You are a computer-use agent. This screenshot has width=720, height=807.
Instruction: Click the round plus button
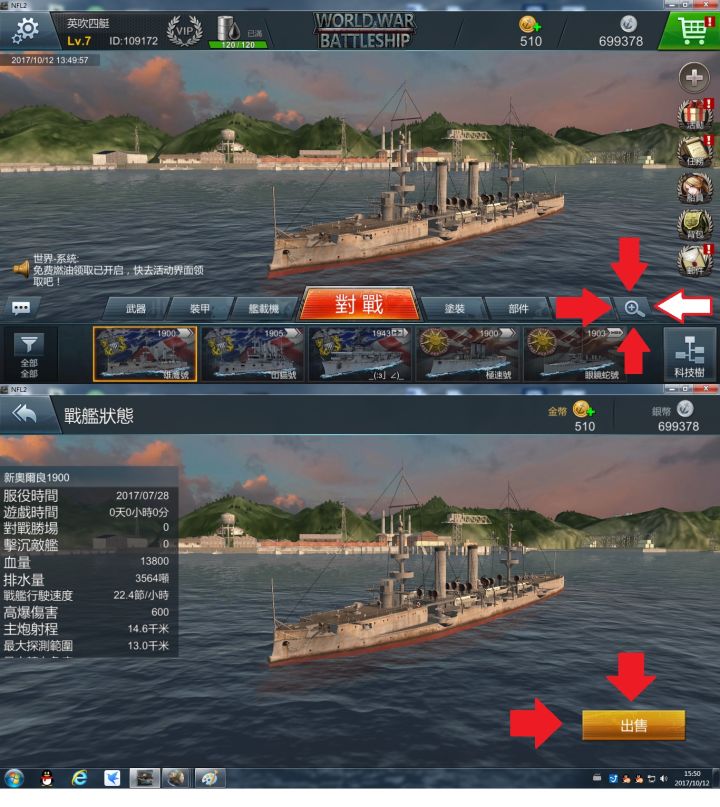tap(694, 78)
